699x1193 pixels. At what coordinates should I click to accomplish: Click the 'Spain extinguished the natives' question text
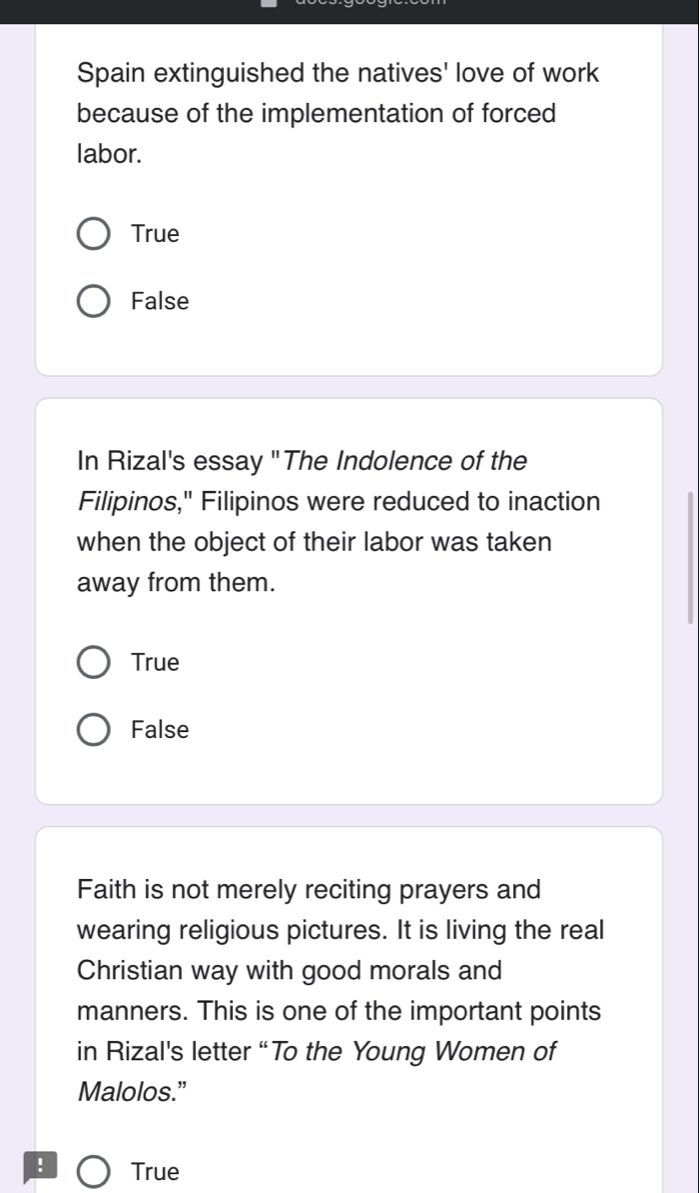[x=338, y=74]
